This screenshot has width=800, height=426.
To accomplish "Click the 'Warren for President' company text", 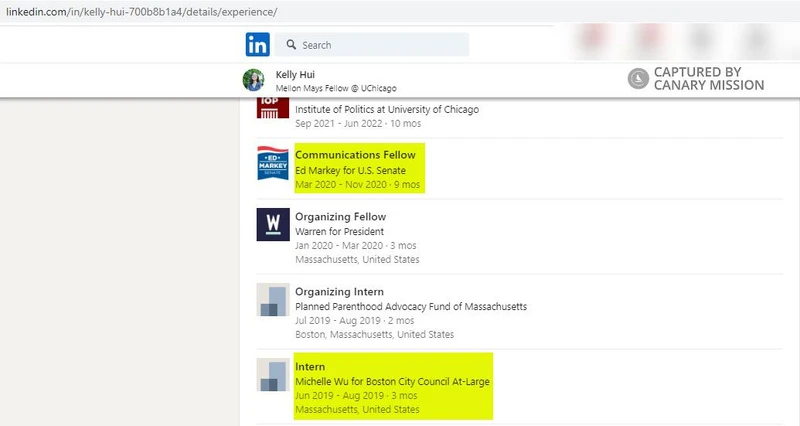I will 339,232.
